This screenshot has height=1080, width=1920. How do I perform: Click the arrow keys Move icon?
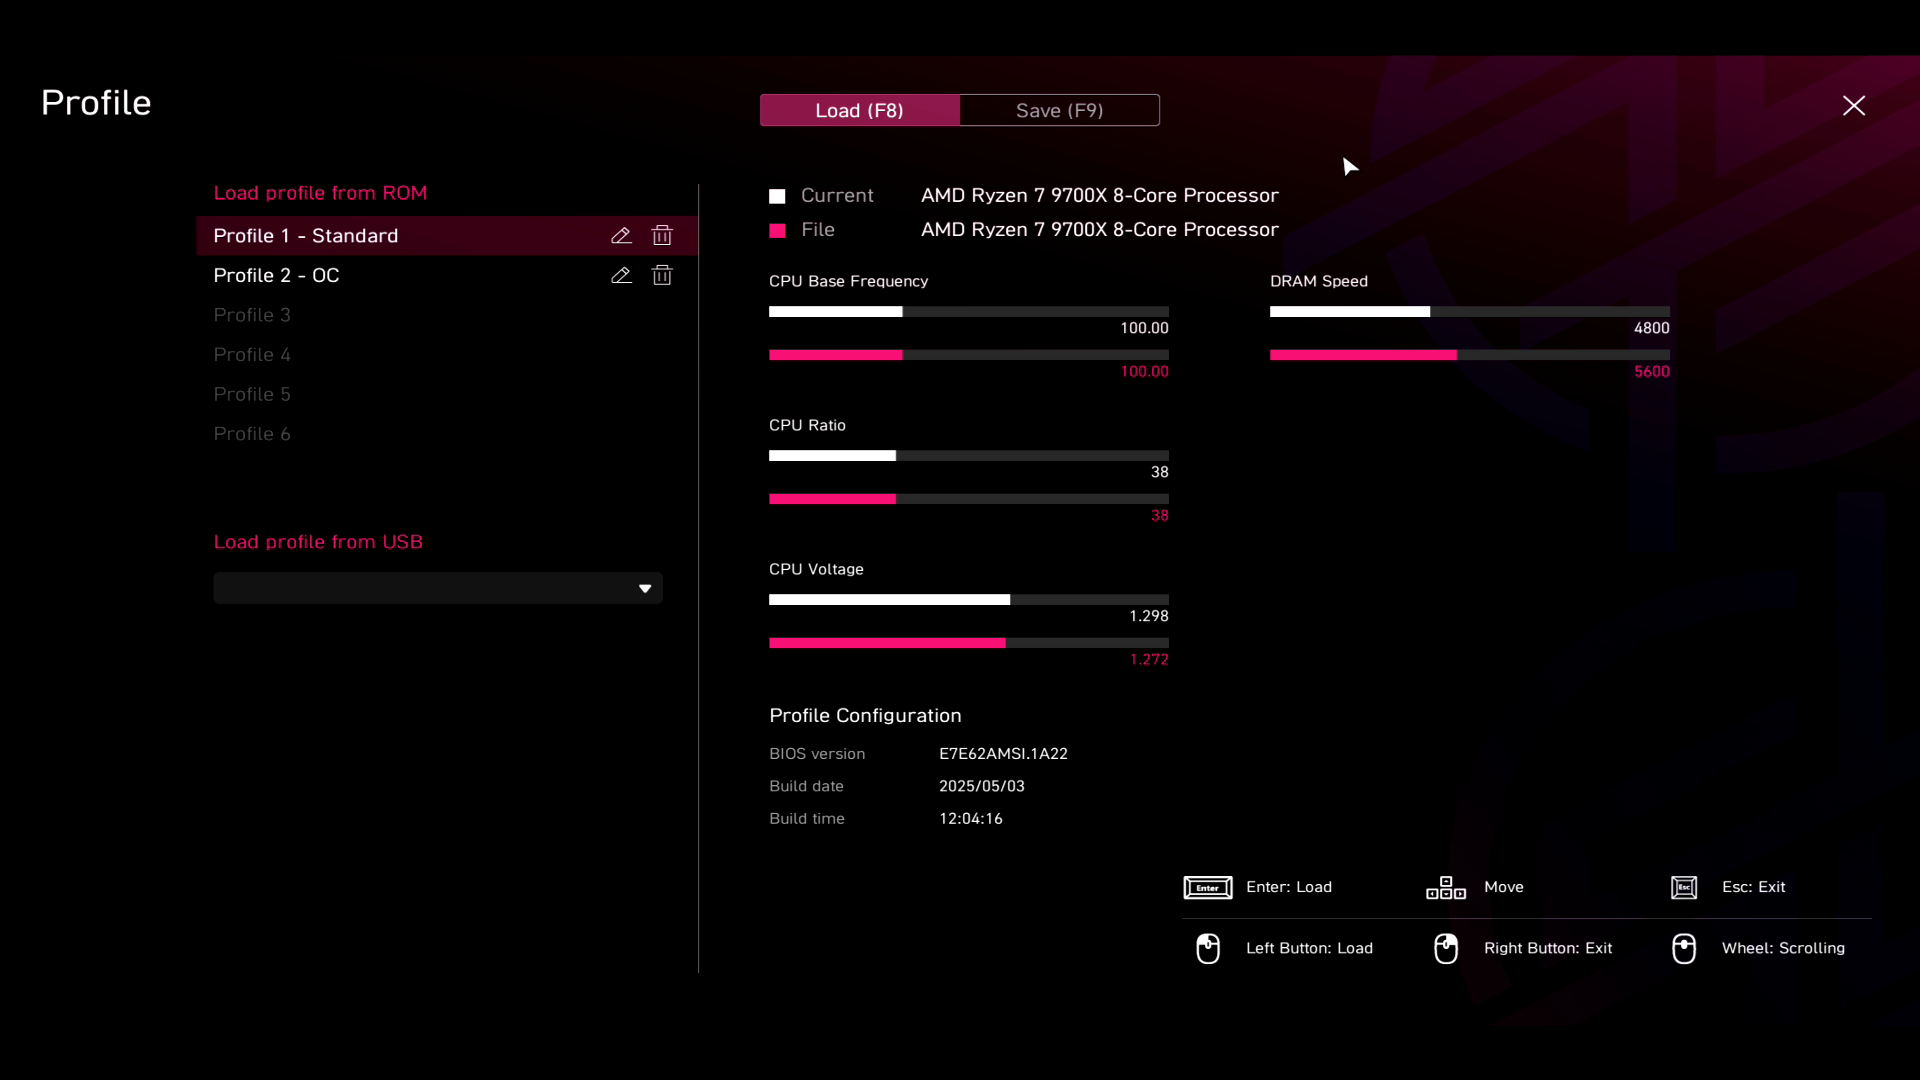pyautogui.click(x=1445, y=888)
